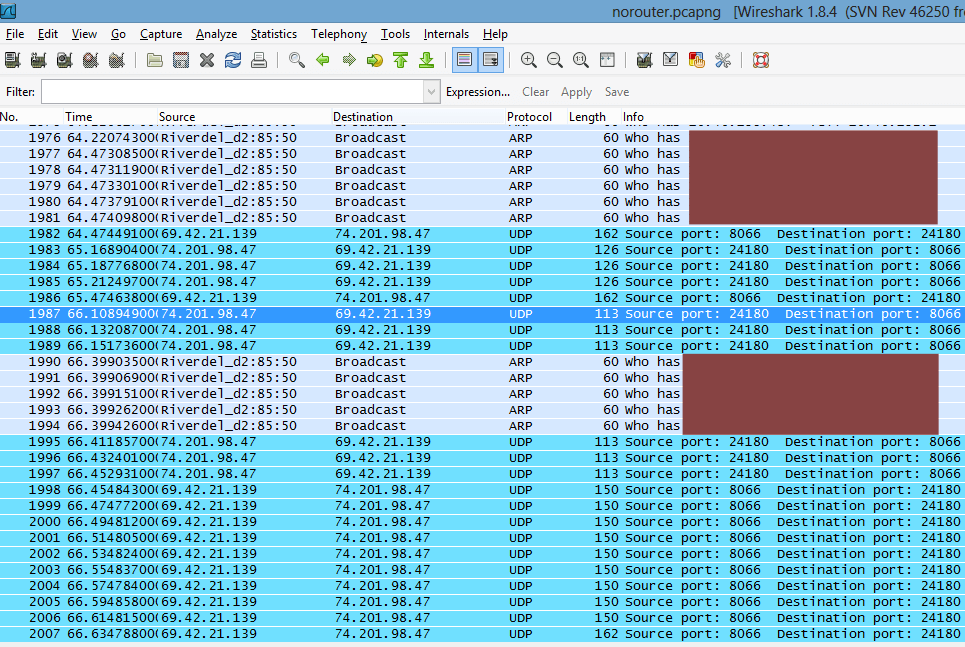Open the capture interfaces list icon
Viewport: 965px width, 647px height.
(12, 60)
